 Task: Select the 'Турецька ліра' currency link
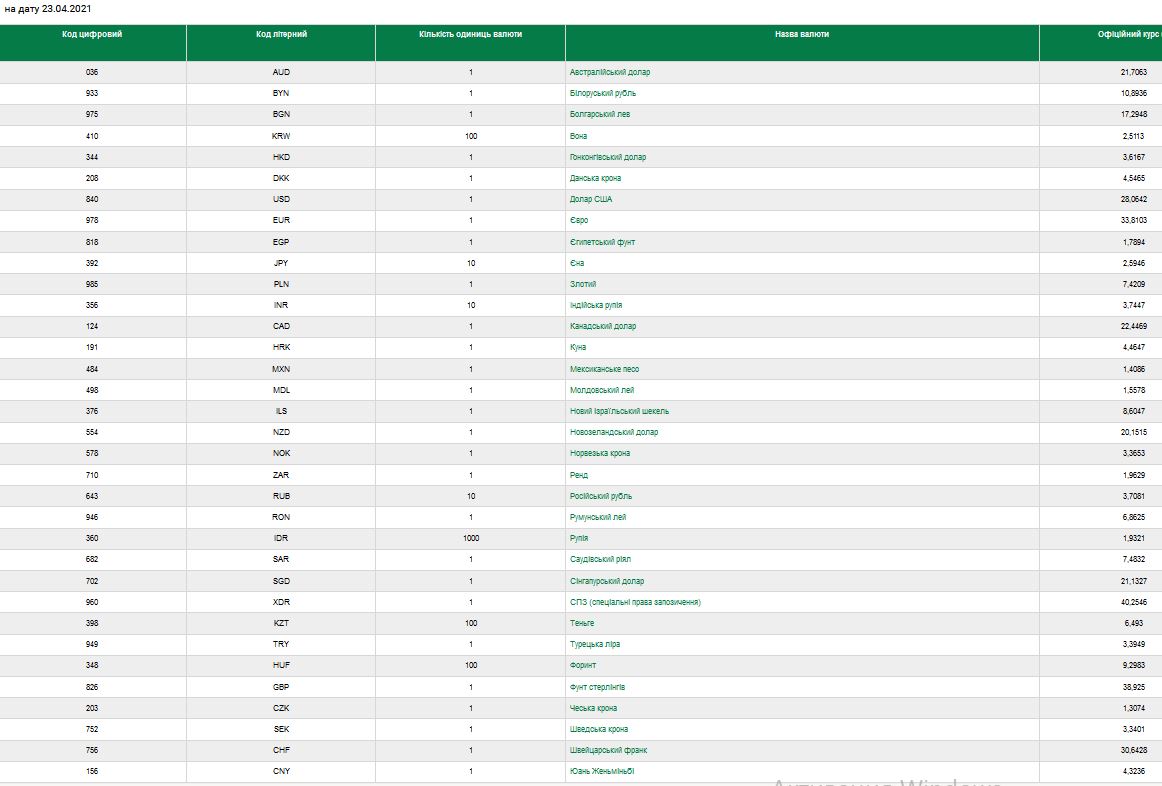[x=595, y=644]
